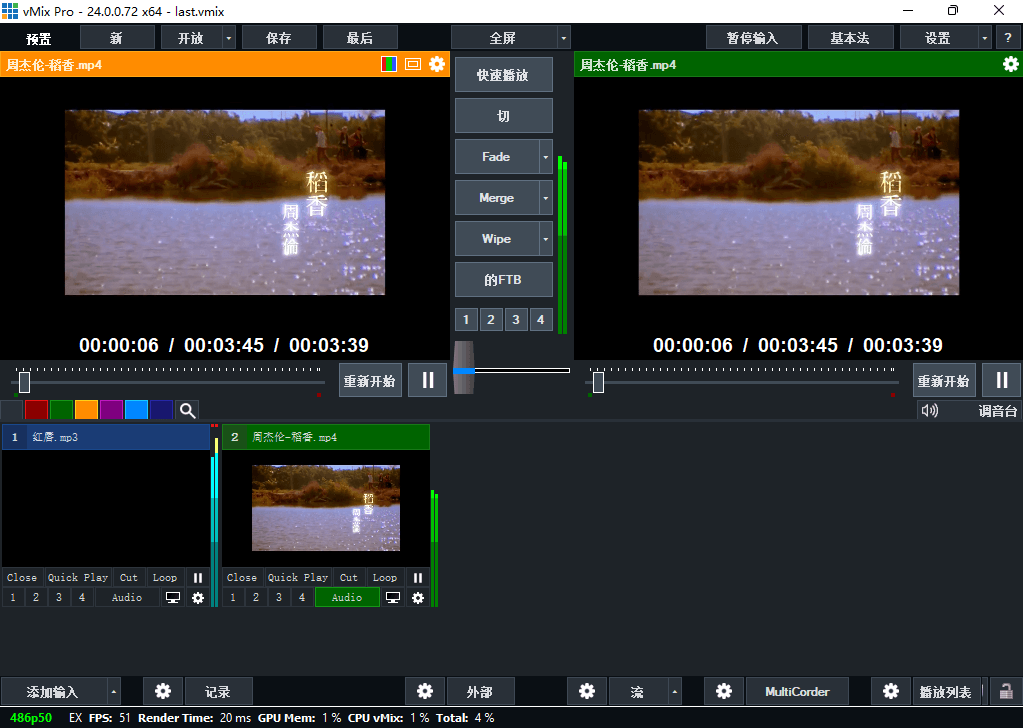Toggle overlay 4 in transition panel

pos(540,320)
